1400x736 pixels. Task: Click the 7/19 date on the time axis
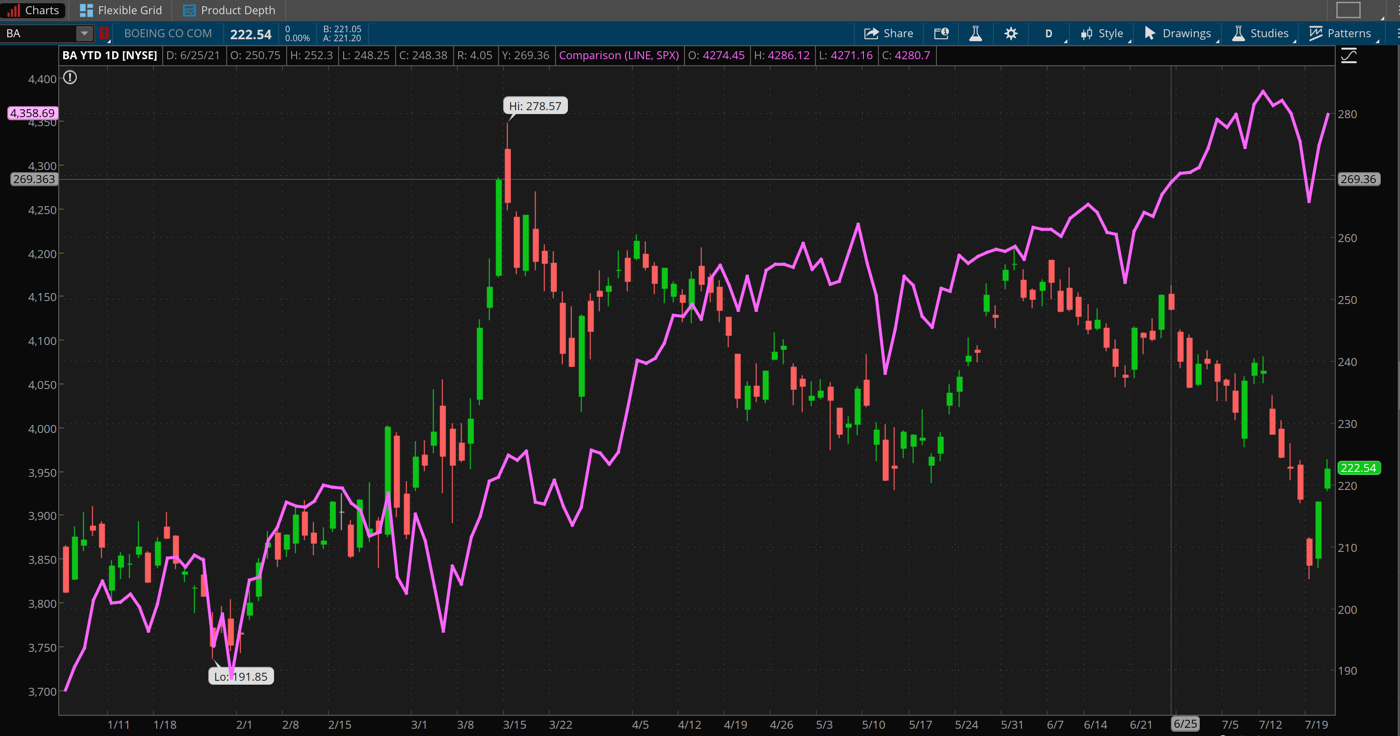click(1317, 724)
